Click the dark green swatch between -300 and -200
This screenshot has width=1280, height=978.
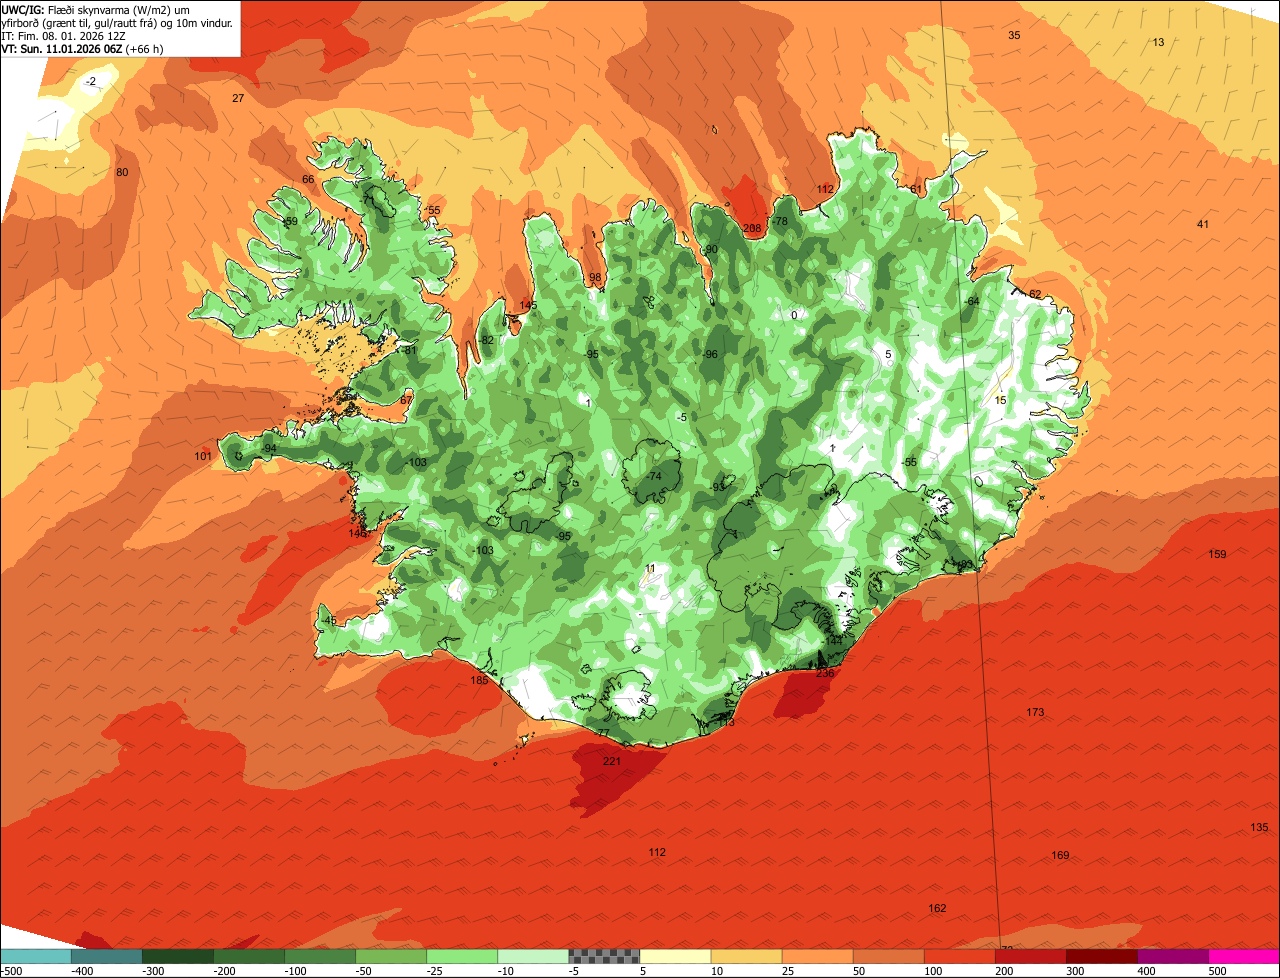click(x=177, y=956)
